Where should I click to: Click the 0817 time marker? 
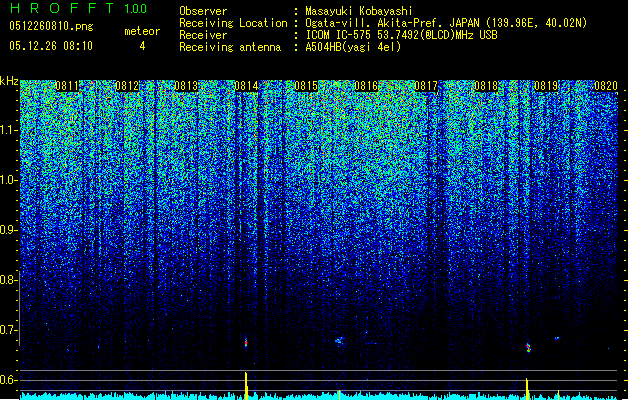426,86
